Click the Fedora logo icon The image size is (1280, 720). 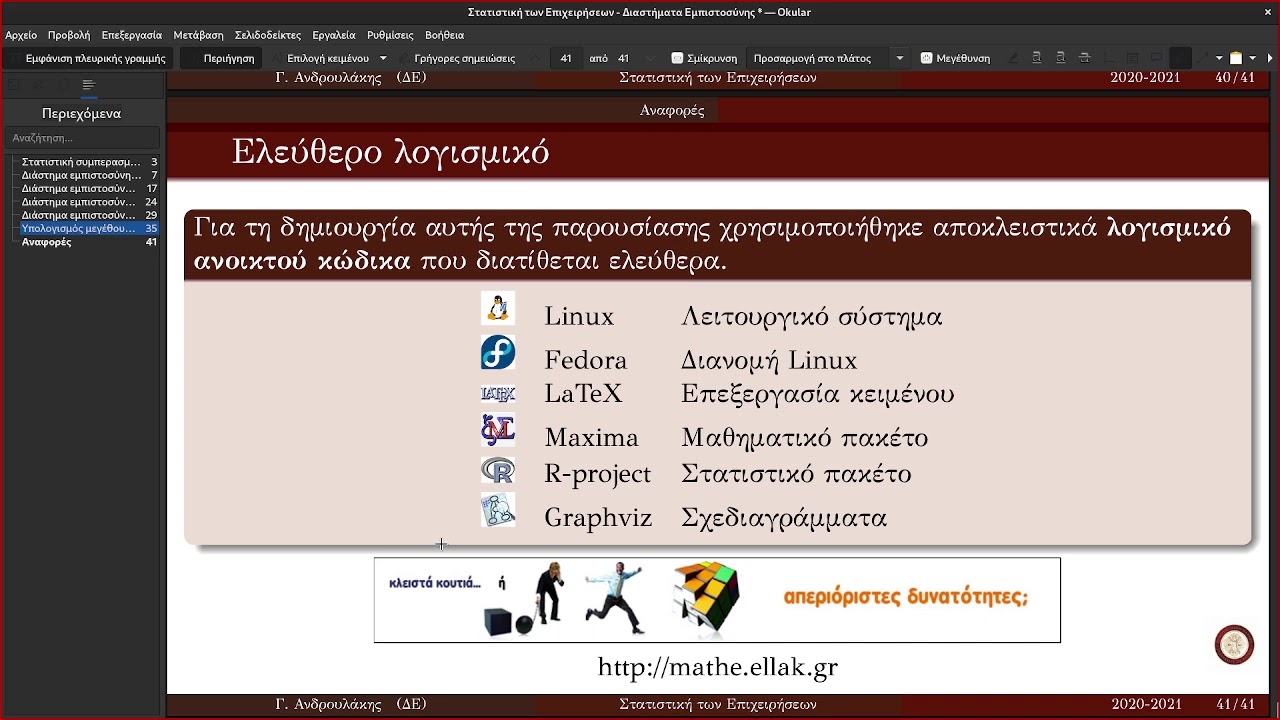point(498,353)
